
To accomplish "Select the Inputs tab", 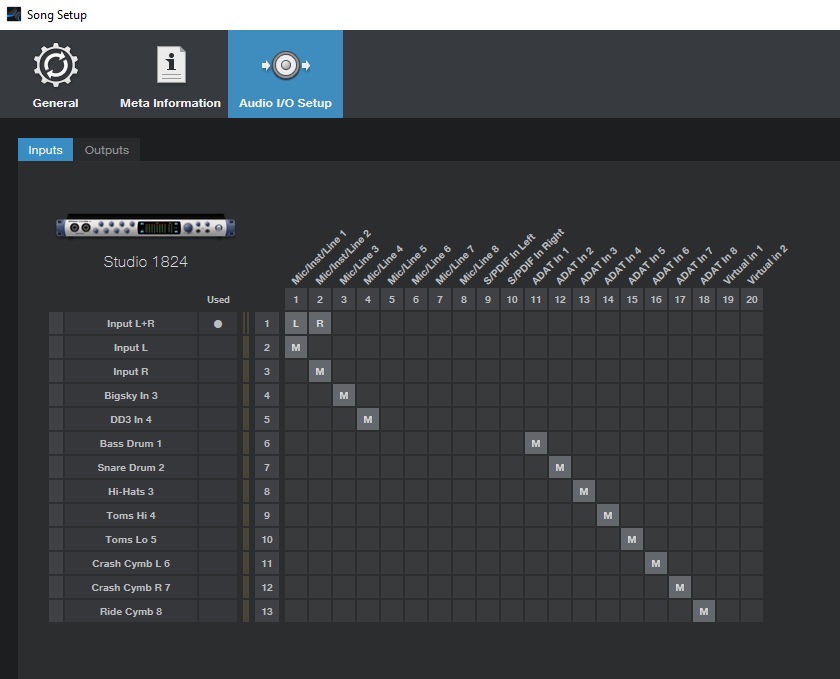I will point(45,150).
